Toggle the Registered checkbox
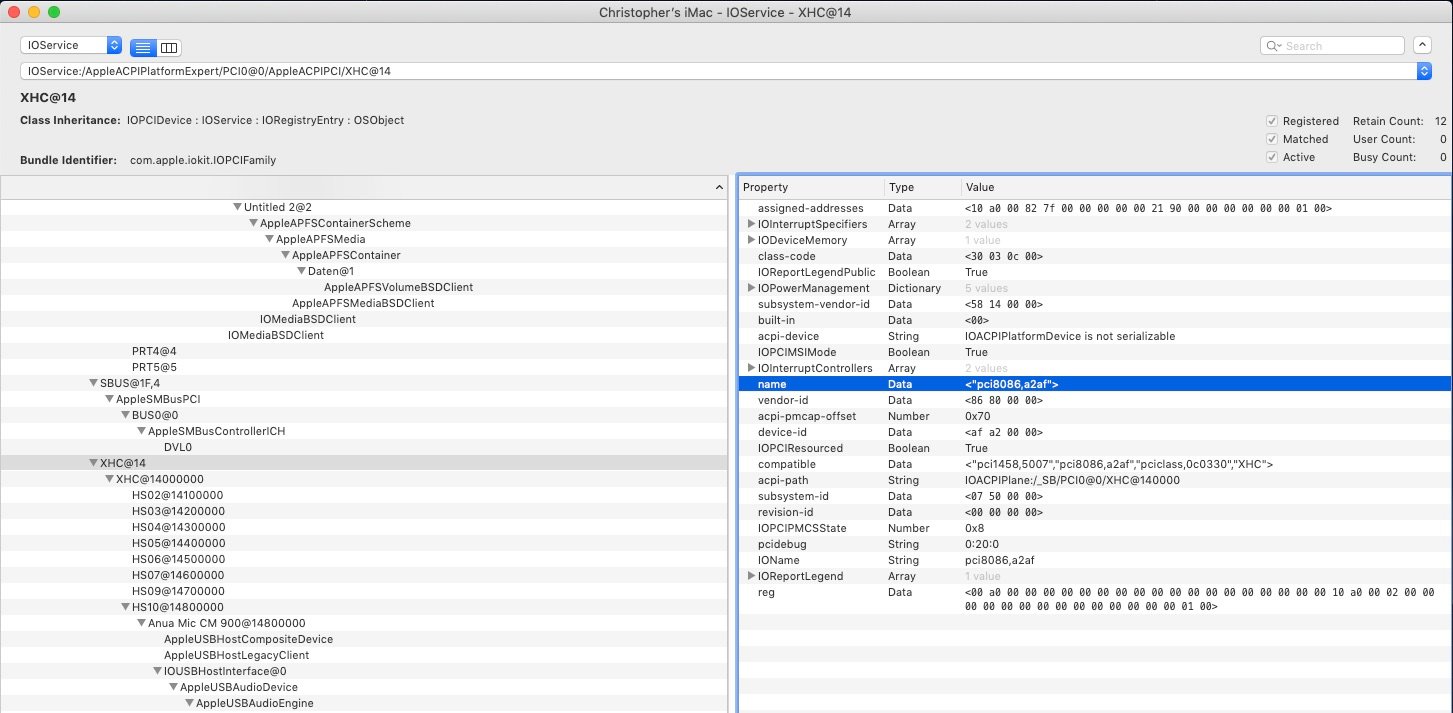1453x713 pixels. coord(1272,121)
